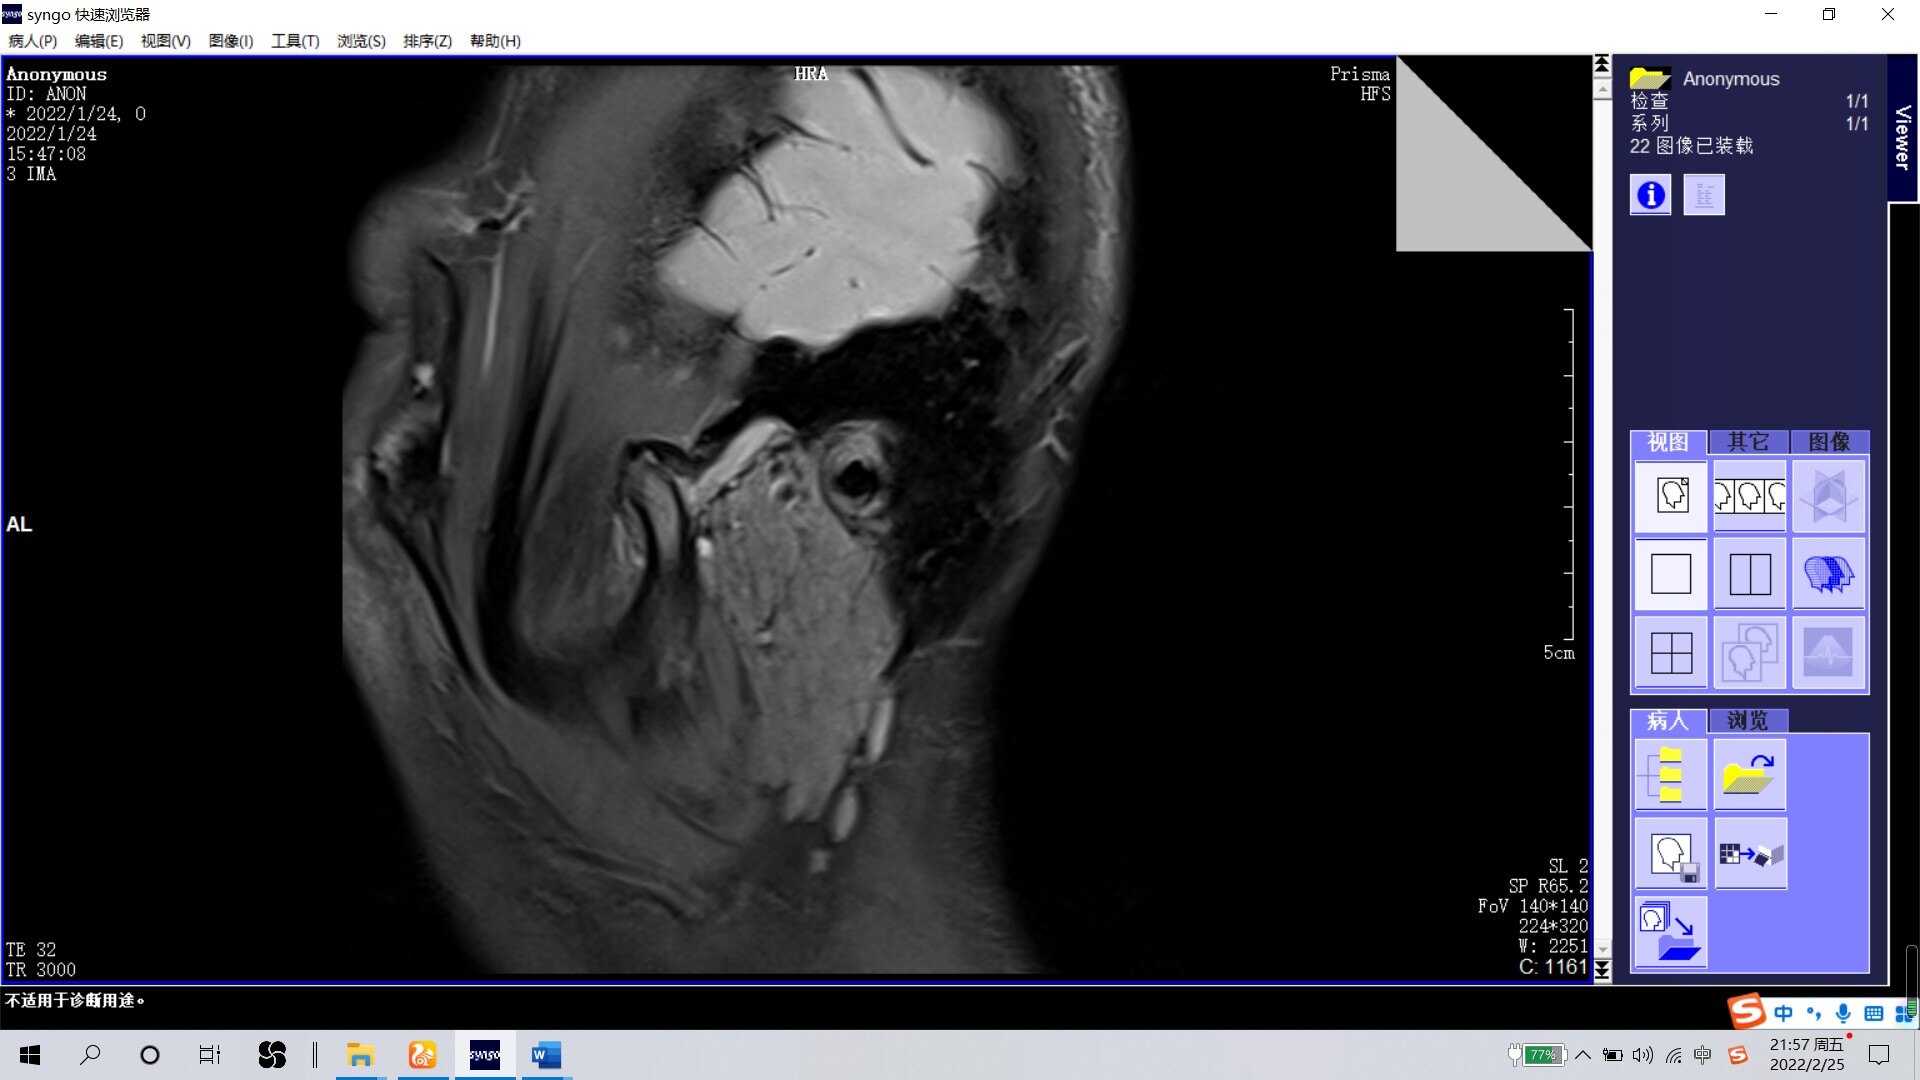1920x1080 pixels.
Task: Click the greyed waveform curve icon
Action: (1828, 653)
